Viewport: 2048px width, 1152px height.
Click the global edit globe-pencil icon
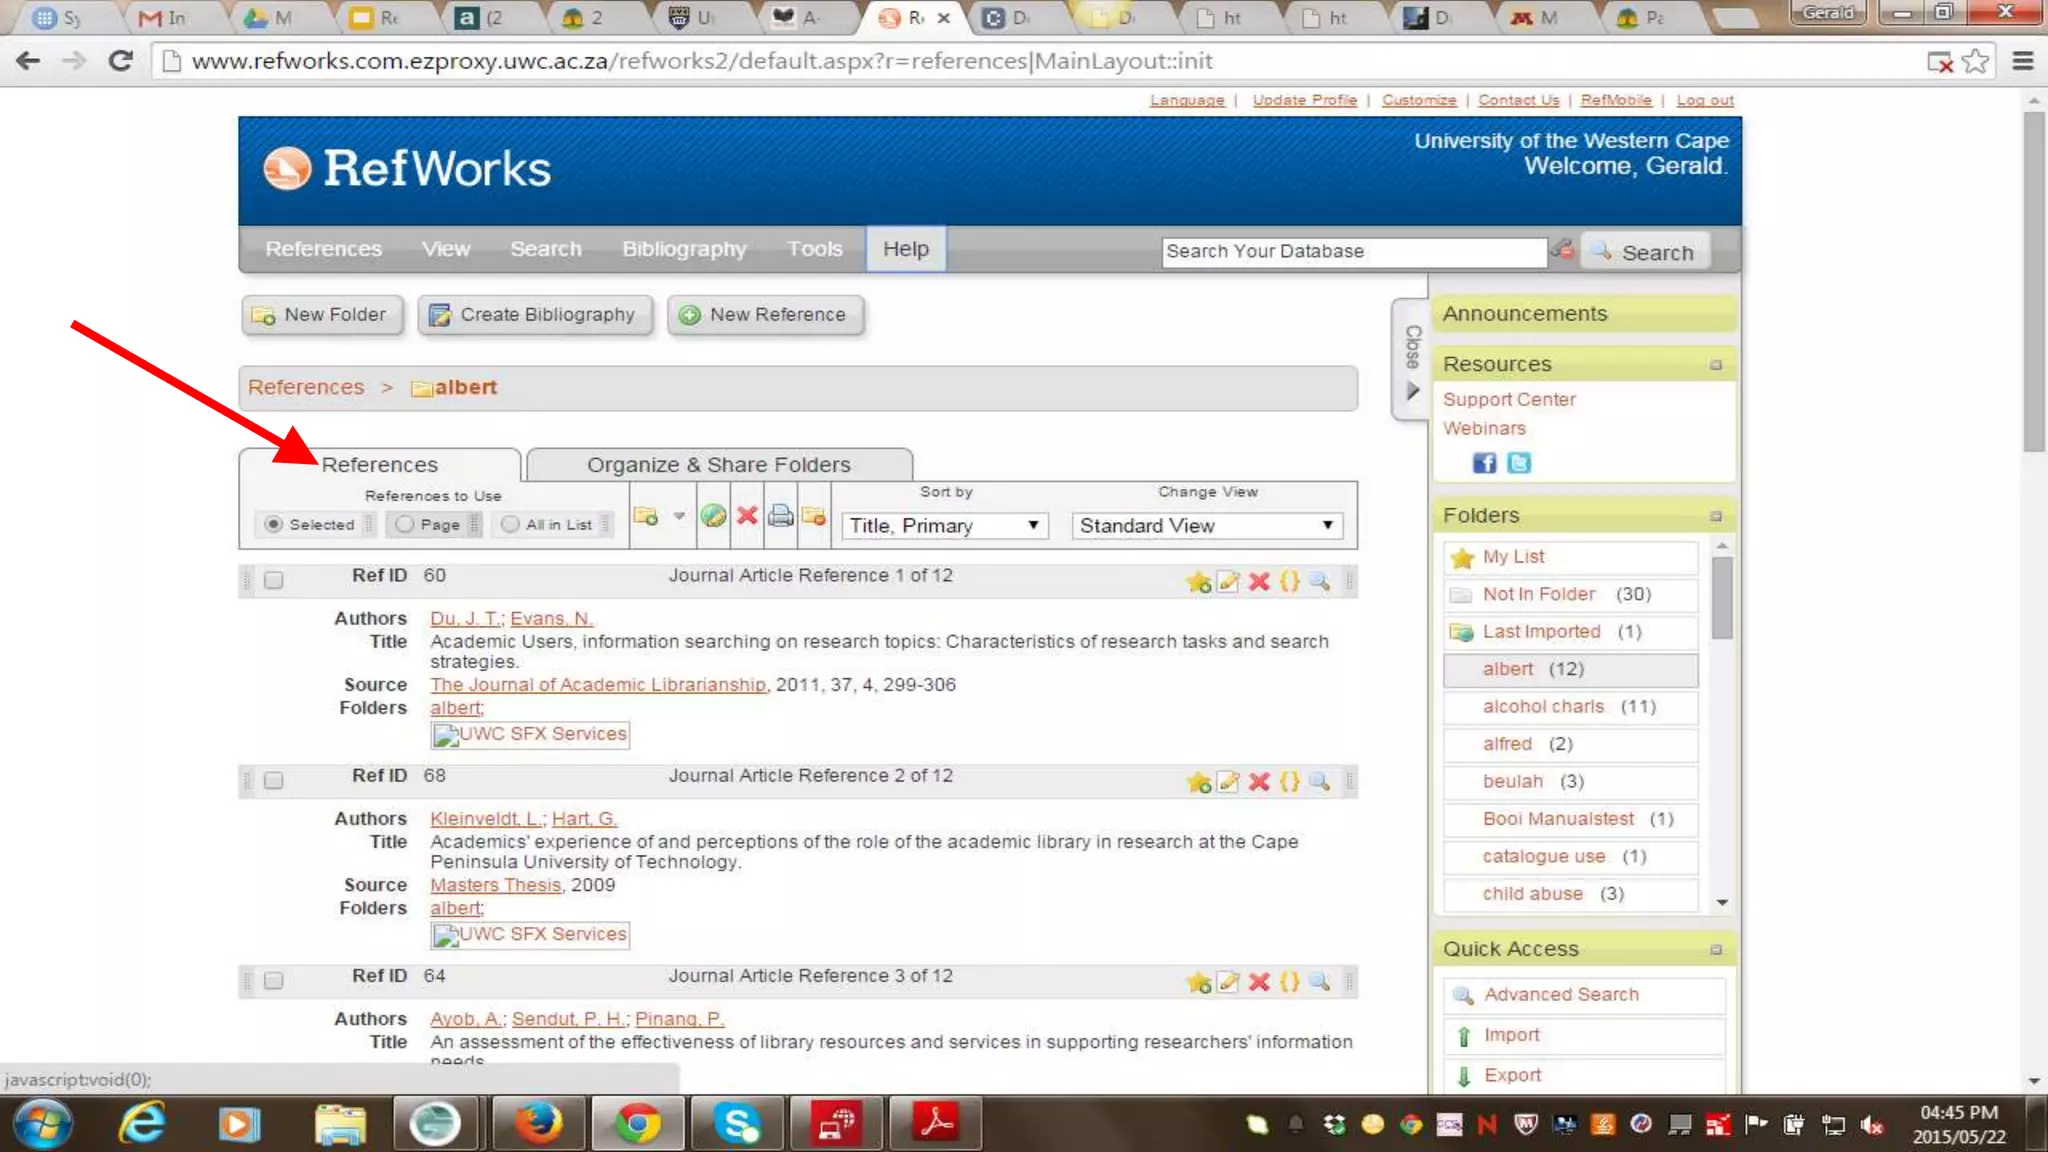pyautogui.click(x=713, y=516)
